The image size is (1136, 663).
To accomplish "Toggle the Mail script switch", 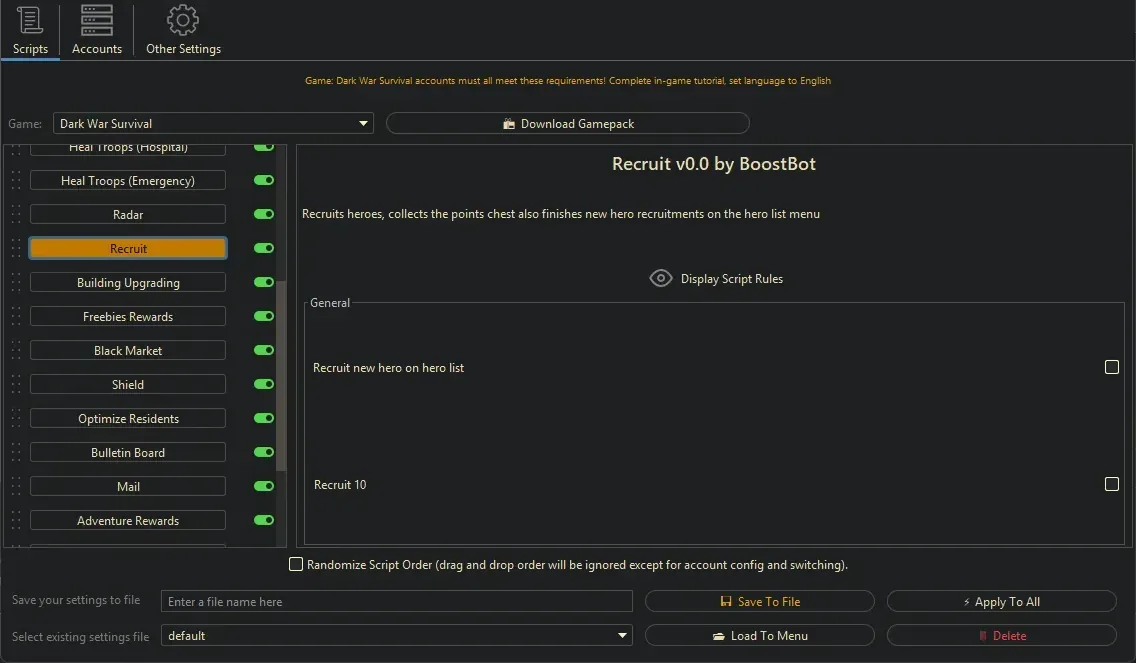I will (x=264, y=487).
